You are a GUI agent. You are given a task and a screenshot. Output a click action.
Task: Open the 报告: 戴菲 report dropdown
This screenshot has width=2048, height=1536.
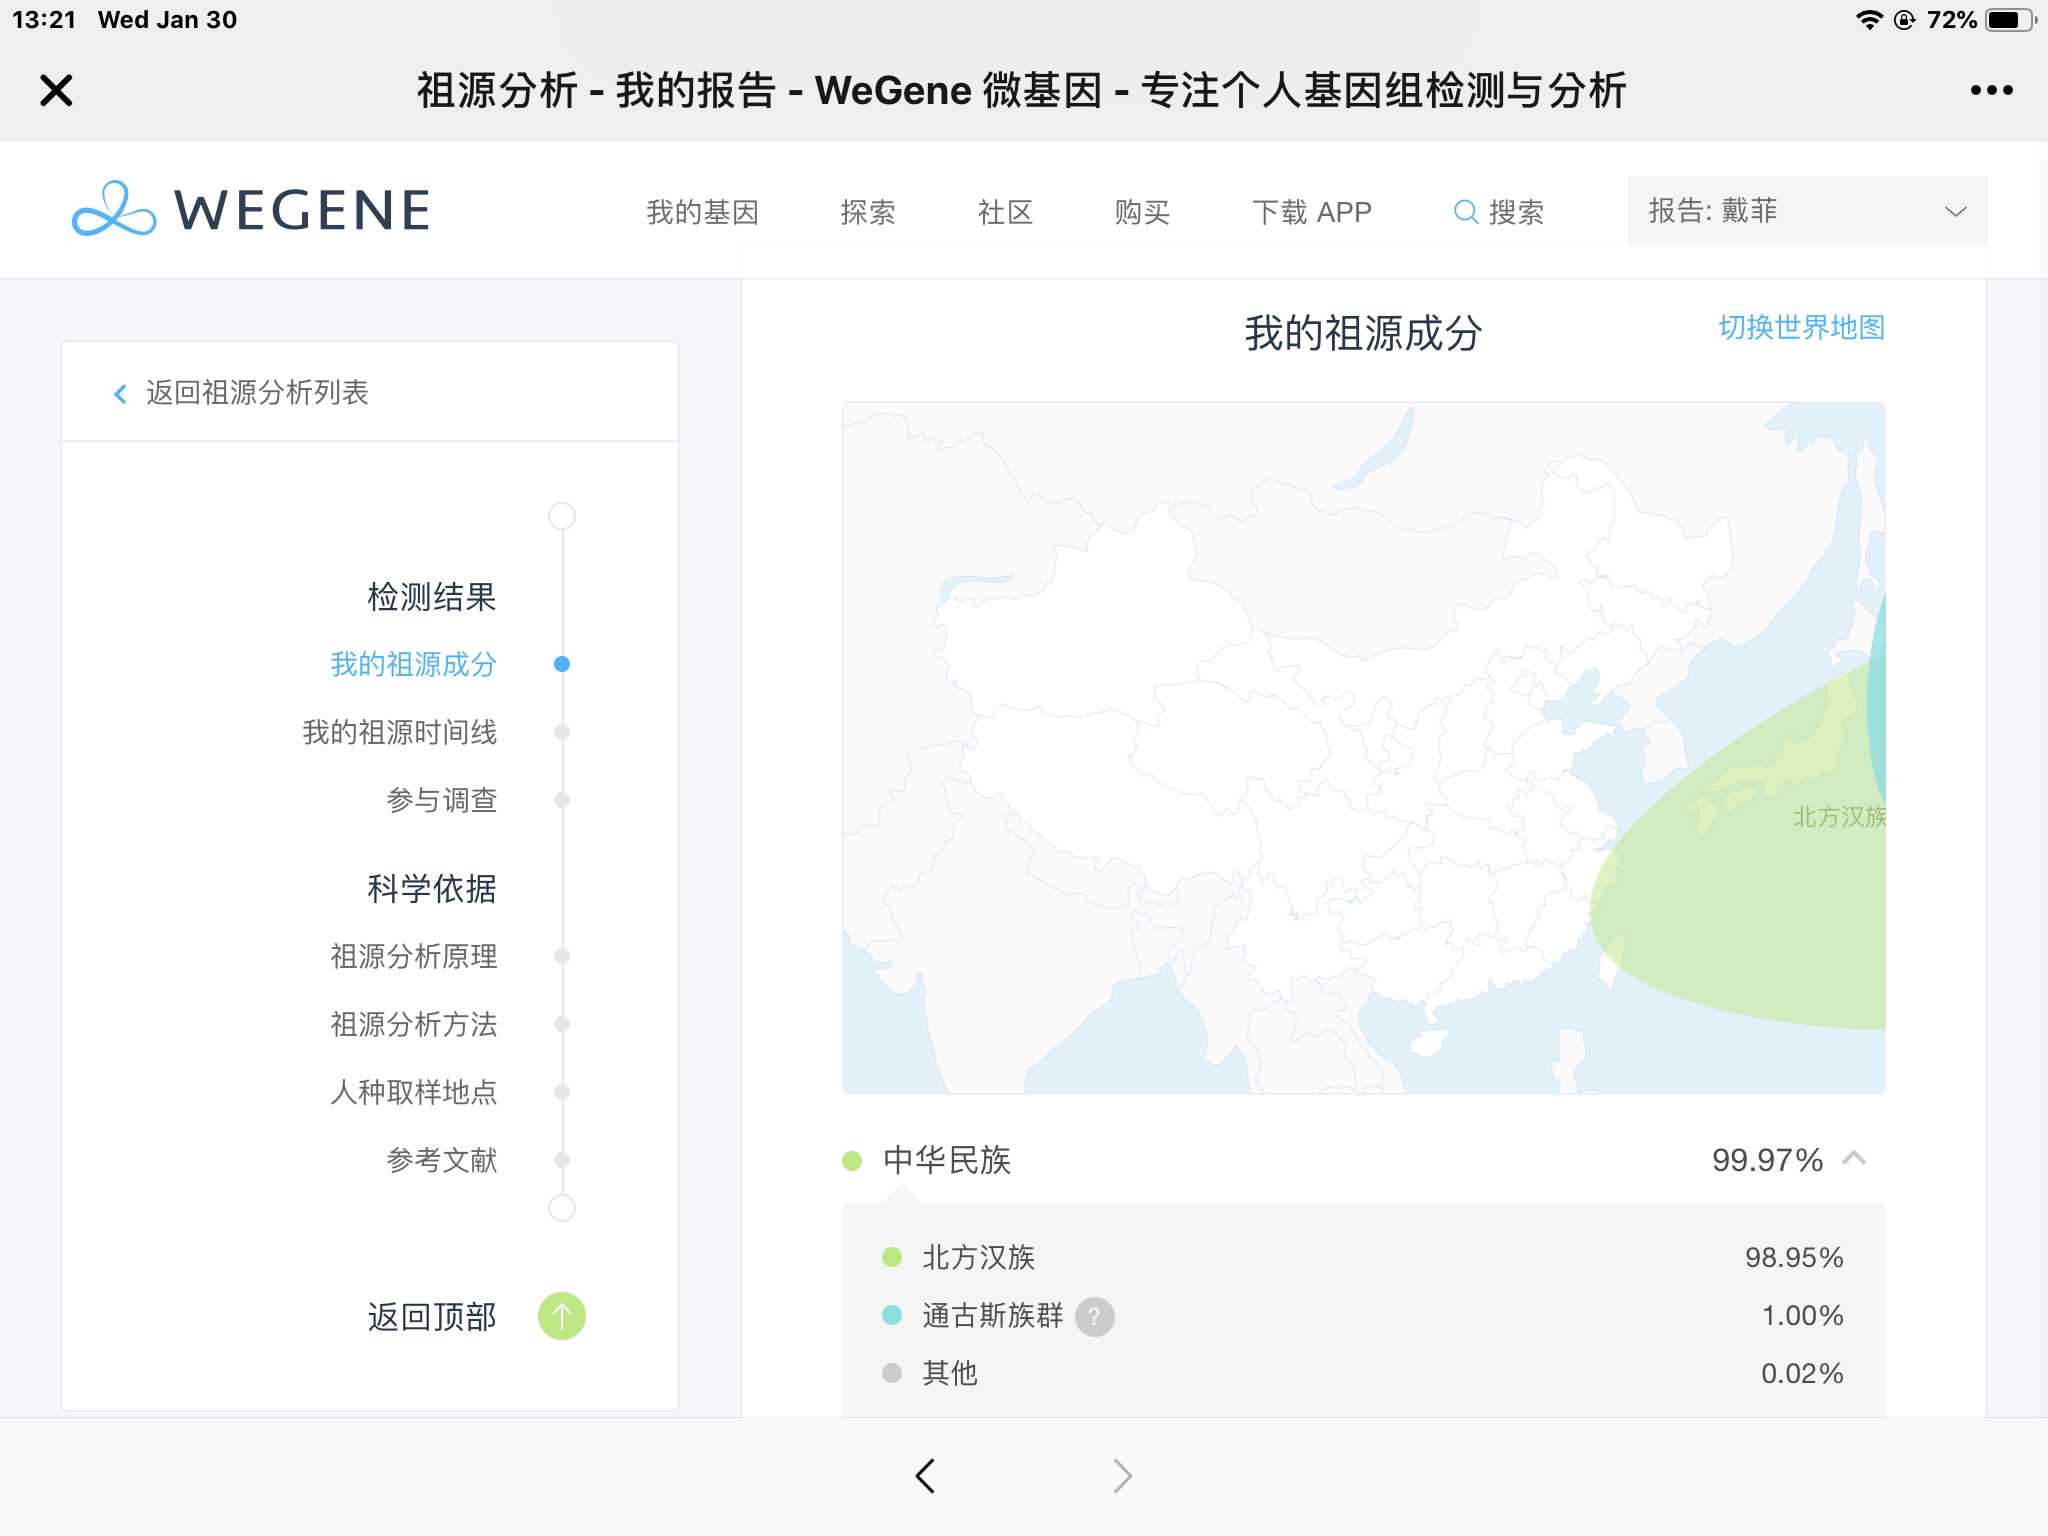click(x=1806, y=211)
